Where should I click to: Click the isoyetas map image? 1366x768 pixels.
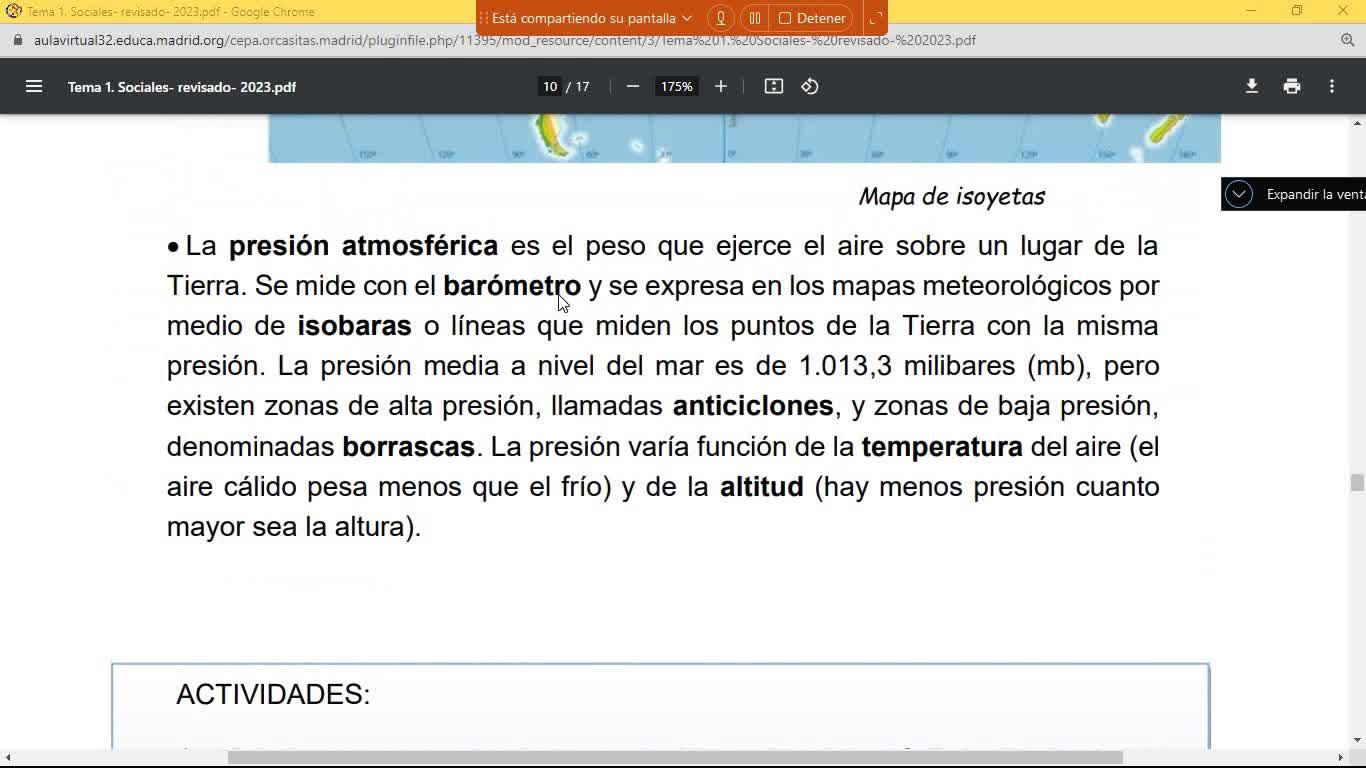click(744, 138)
